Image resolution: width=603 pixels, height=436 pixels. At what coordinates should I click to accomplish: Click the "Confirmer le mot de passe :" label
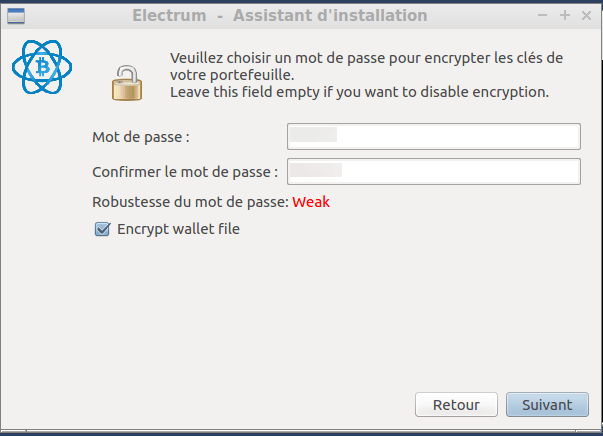click(185, 172)
